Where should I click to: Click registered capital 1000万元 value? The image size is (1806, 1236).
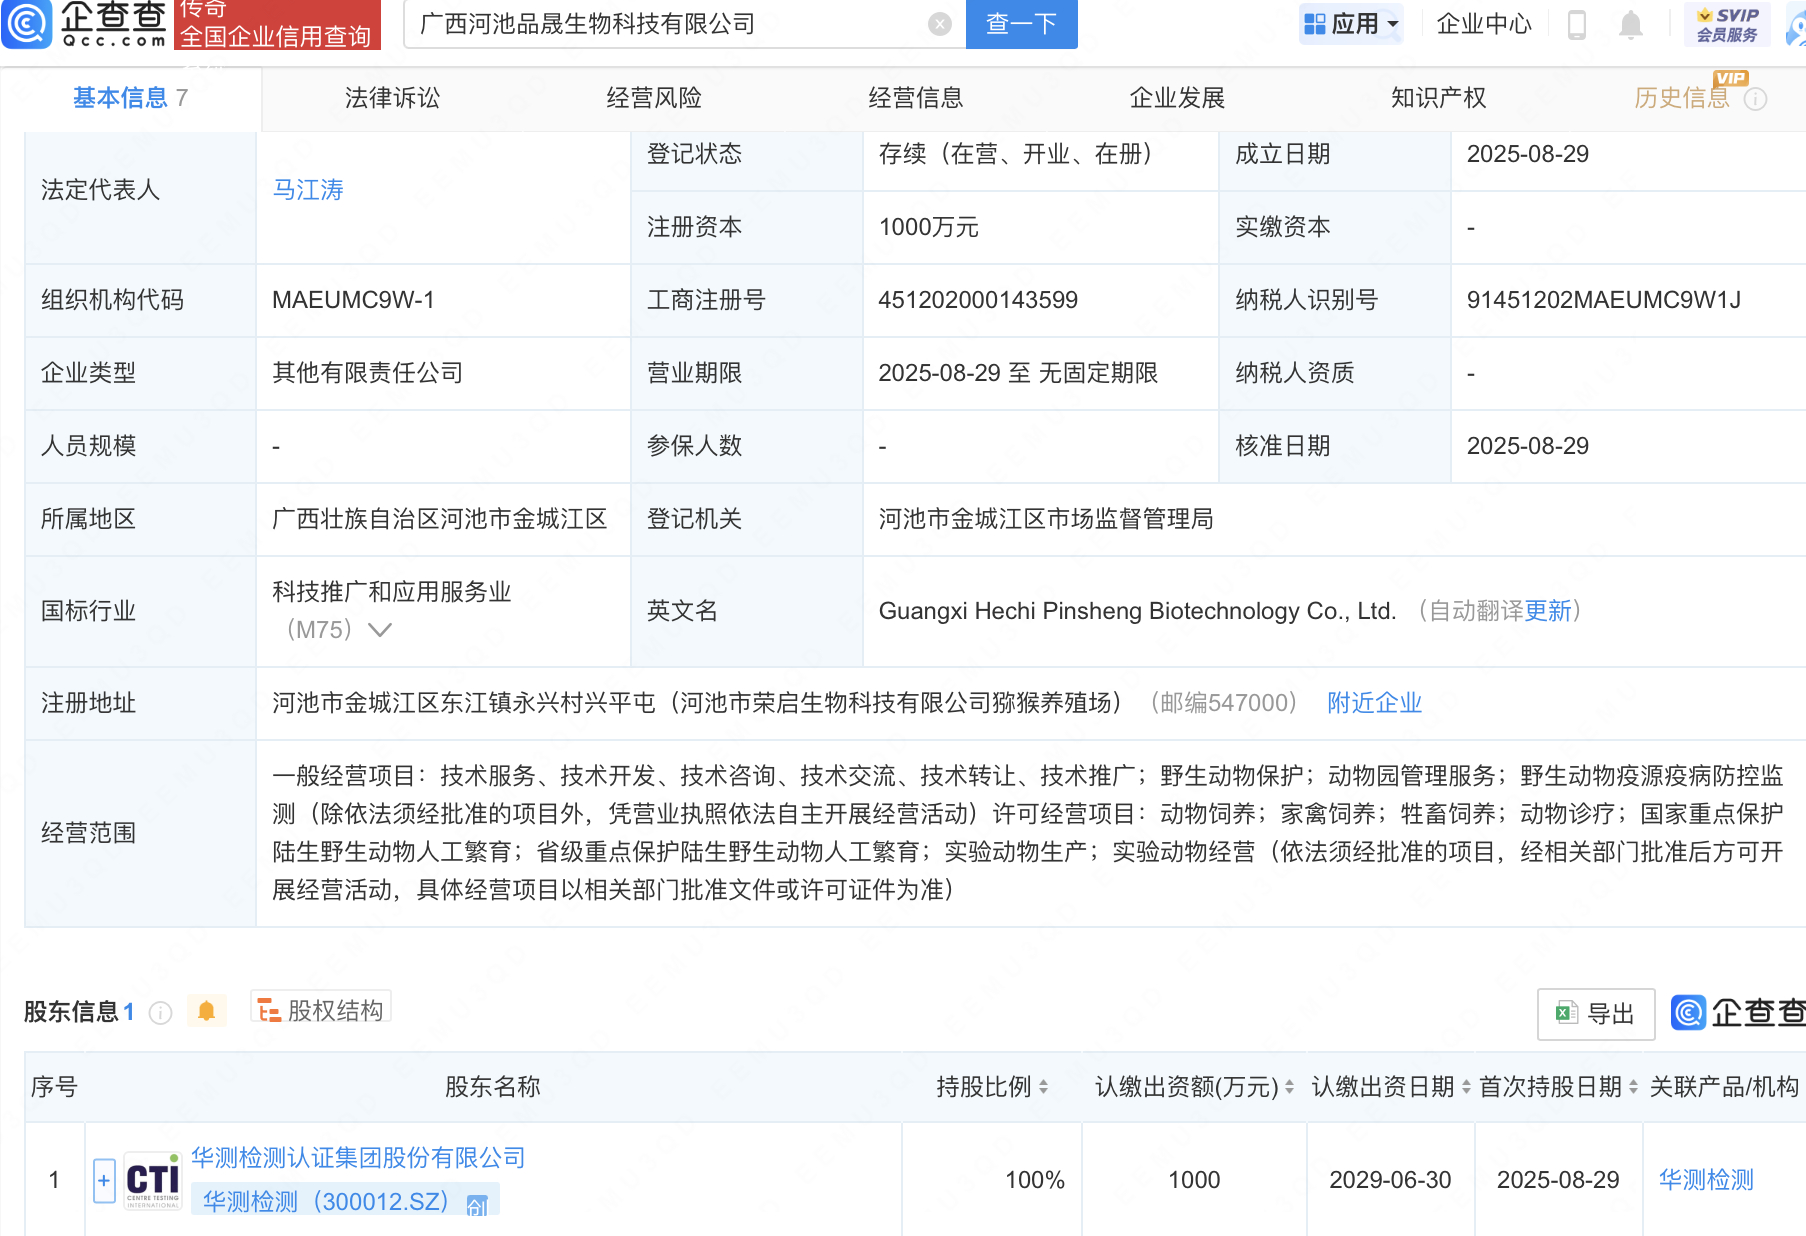(929, 227)
